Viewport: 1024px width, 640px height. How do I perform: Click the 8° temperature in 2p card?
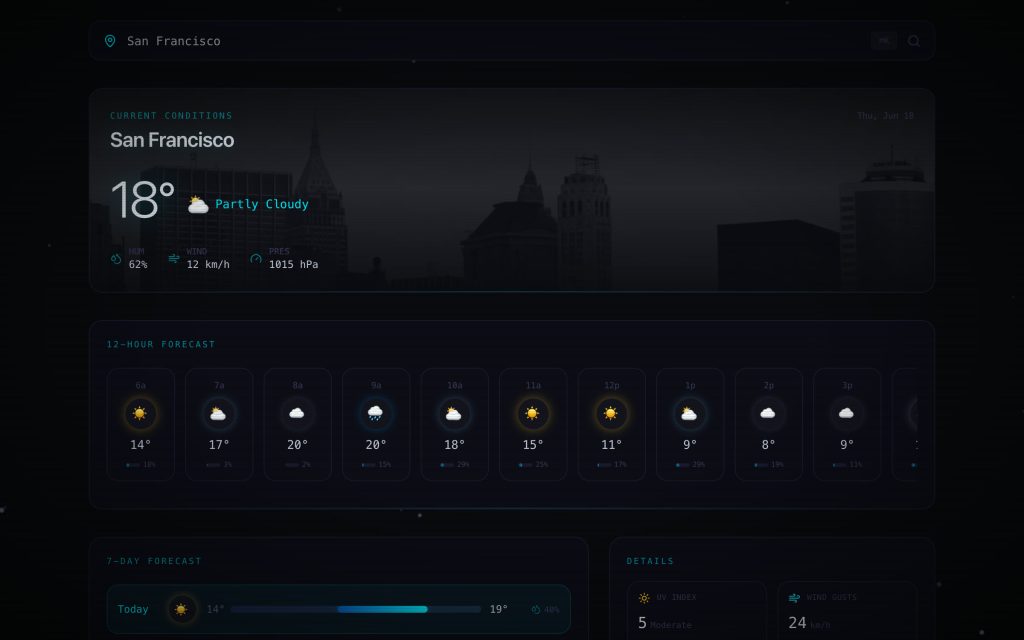point(769,445)
